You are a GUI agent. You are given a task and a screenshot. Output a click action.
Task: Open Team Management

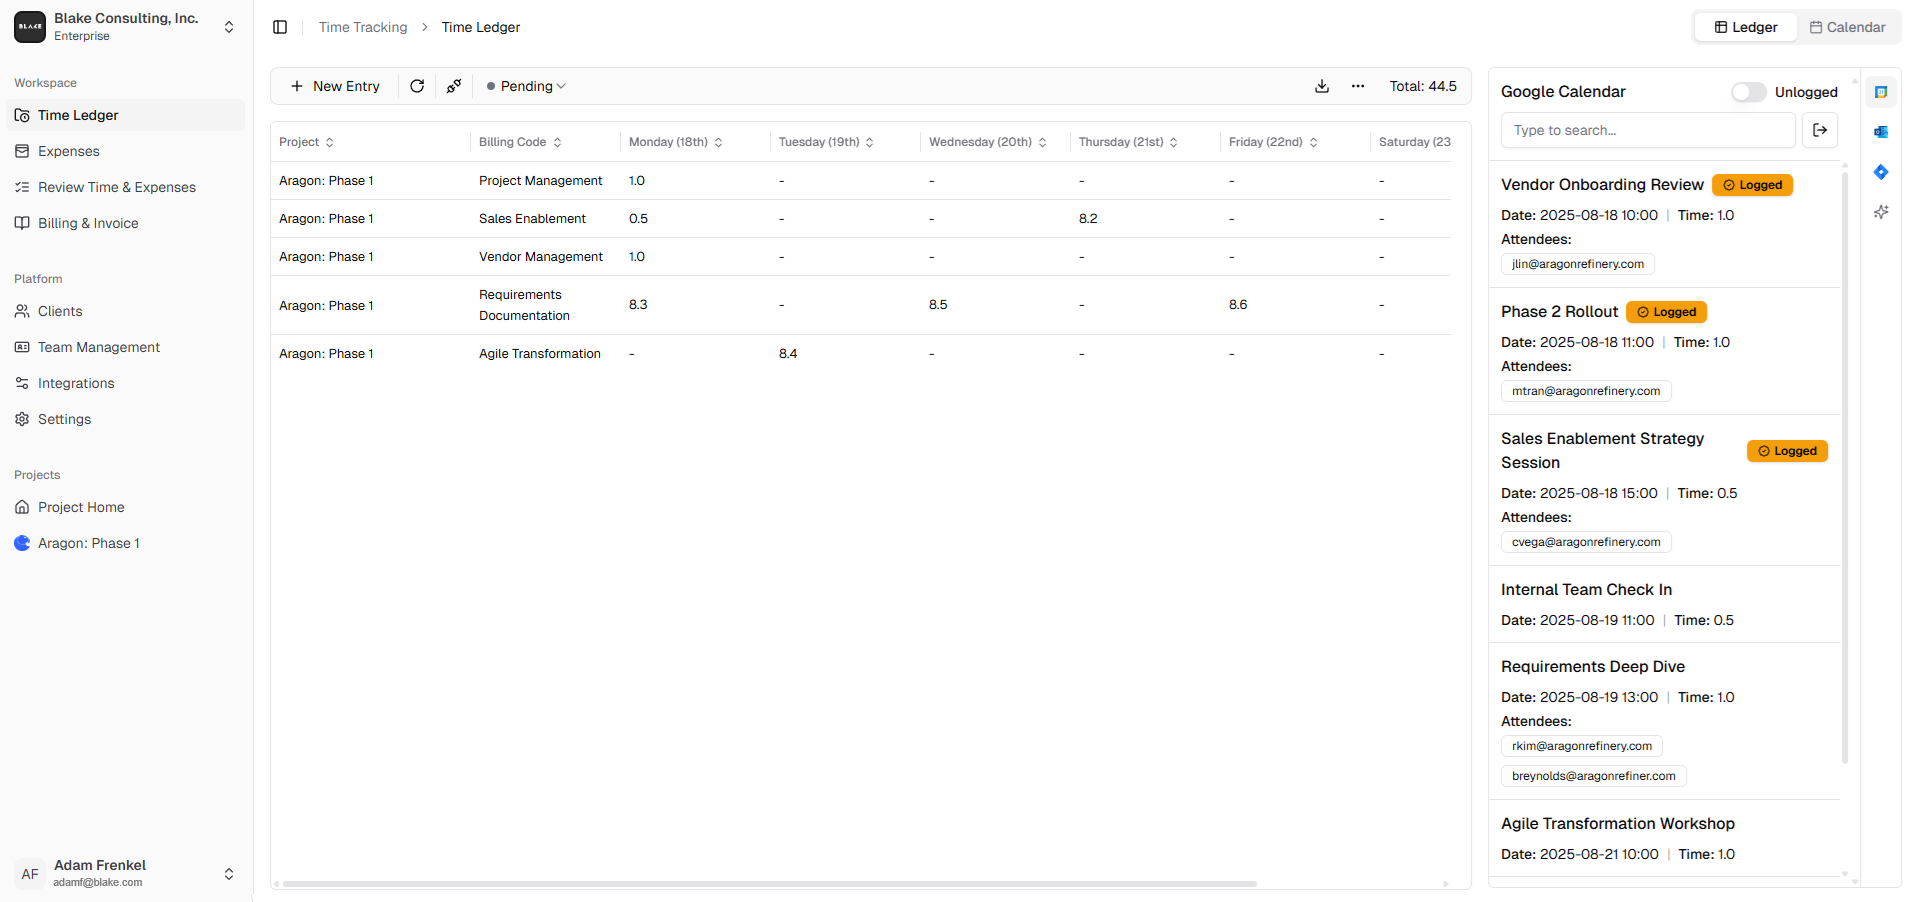(126, 347)
